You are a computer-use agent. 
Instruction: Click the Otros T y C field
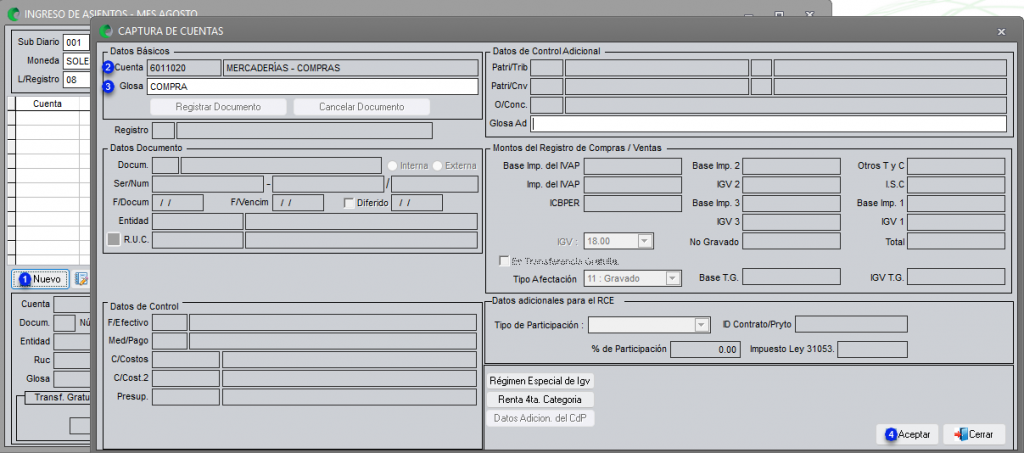[x=956, y=166]
